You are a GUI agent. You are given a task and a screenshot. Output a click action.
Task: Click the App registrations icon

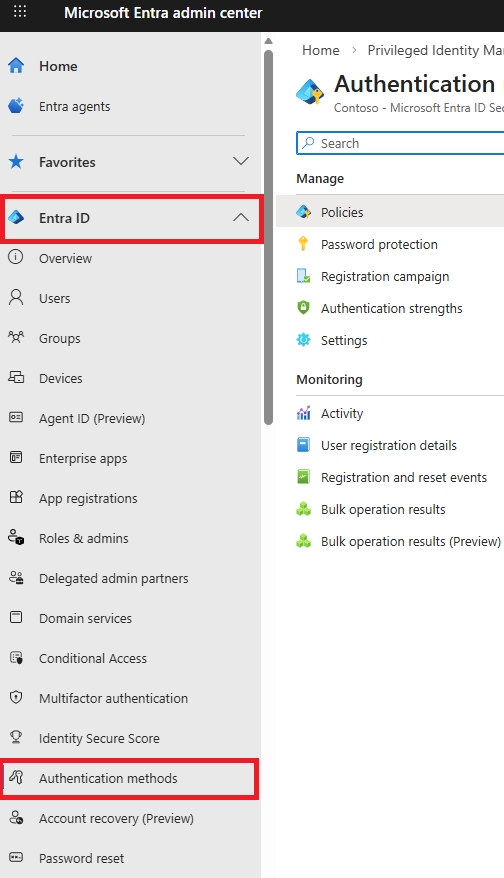tap(16, 497)
